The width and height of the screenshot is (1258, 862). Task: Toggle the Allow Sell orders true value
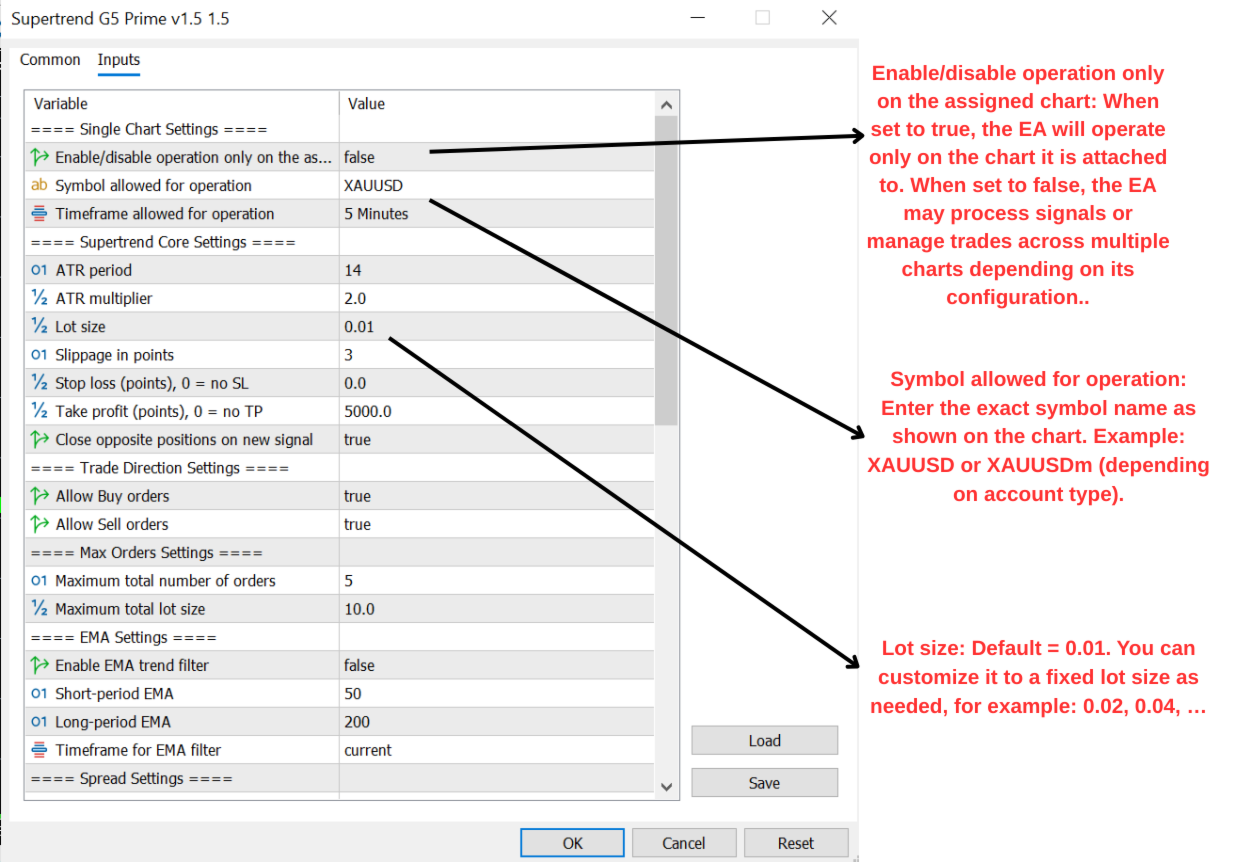[497, 524]
